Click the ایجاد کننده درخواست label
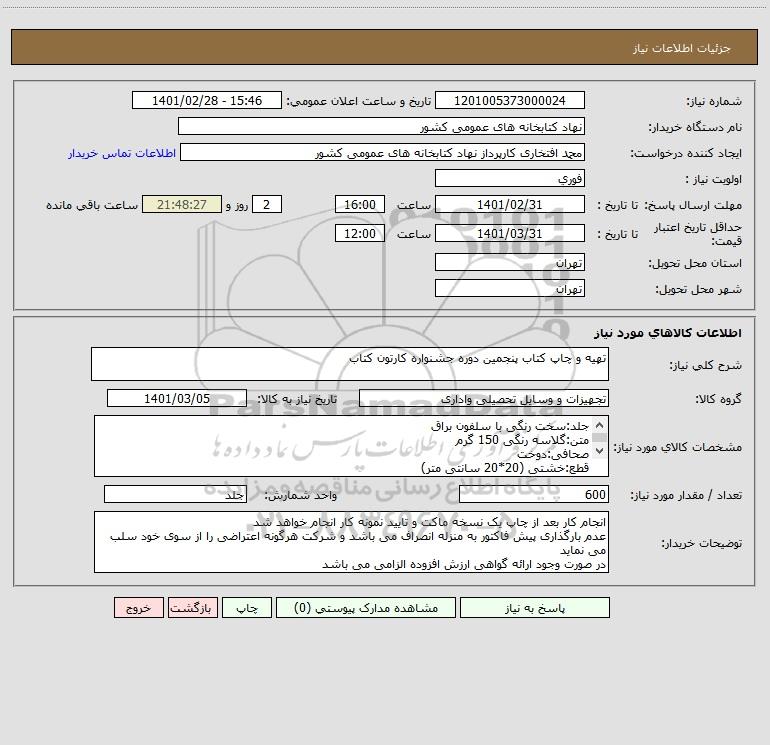Screen dimensions: 770x745 pyautogui.click(x=686, y=153)
